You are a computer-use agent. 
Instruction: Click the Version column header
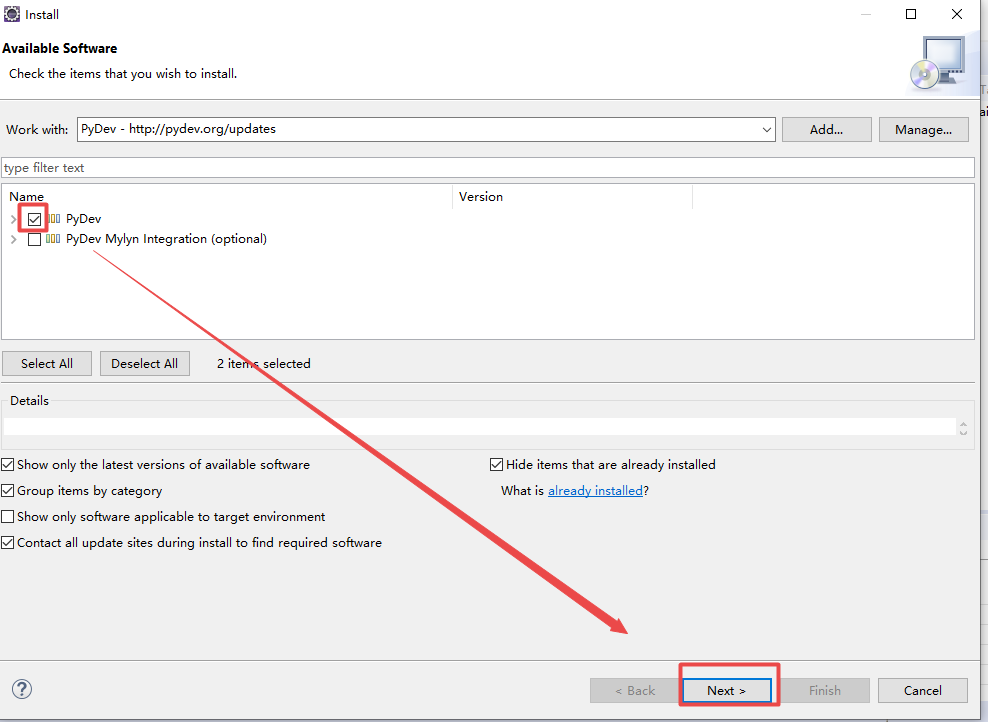click(572, 197)
